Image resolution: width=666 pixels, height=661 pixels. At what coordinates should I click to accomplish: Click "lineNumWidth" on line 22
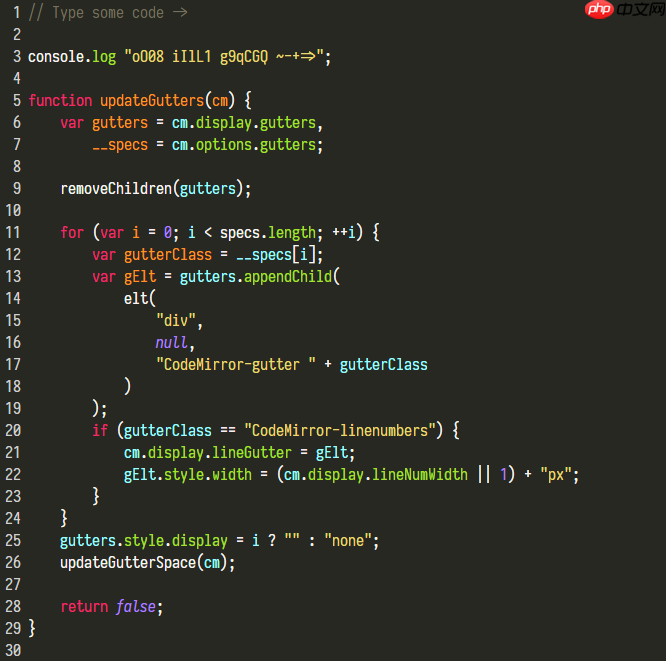point(420,475)
